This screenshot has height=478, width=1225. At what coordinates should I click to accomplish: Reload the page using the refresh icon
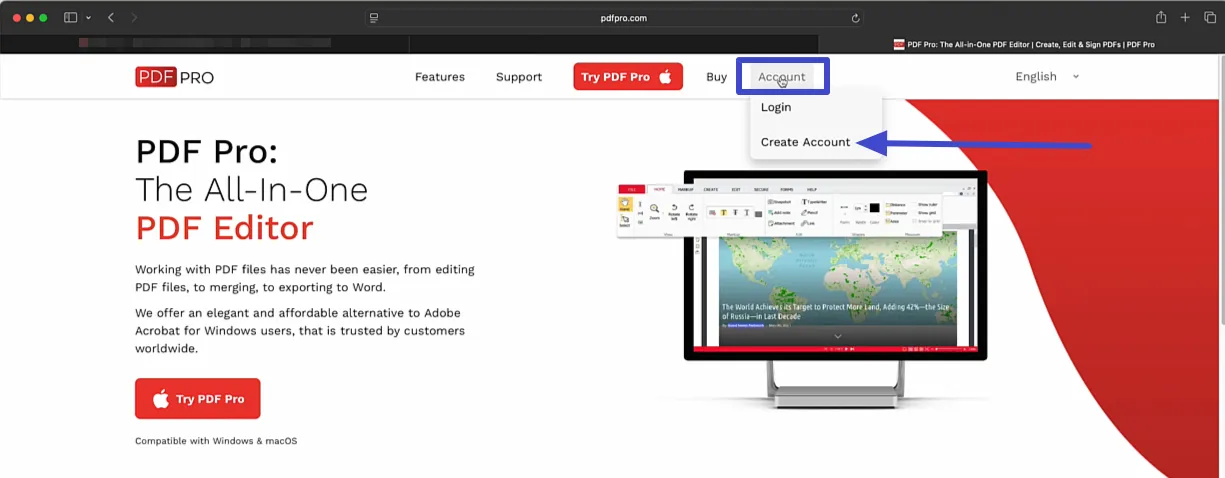[x=855, y=18]
